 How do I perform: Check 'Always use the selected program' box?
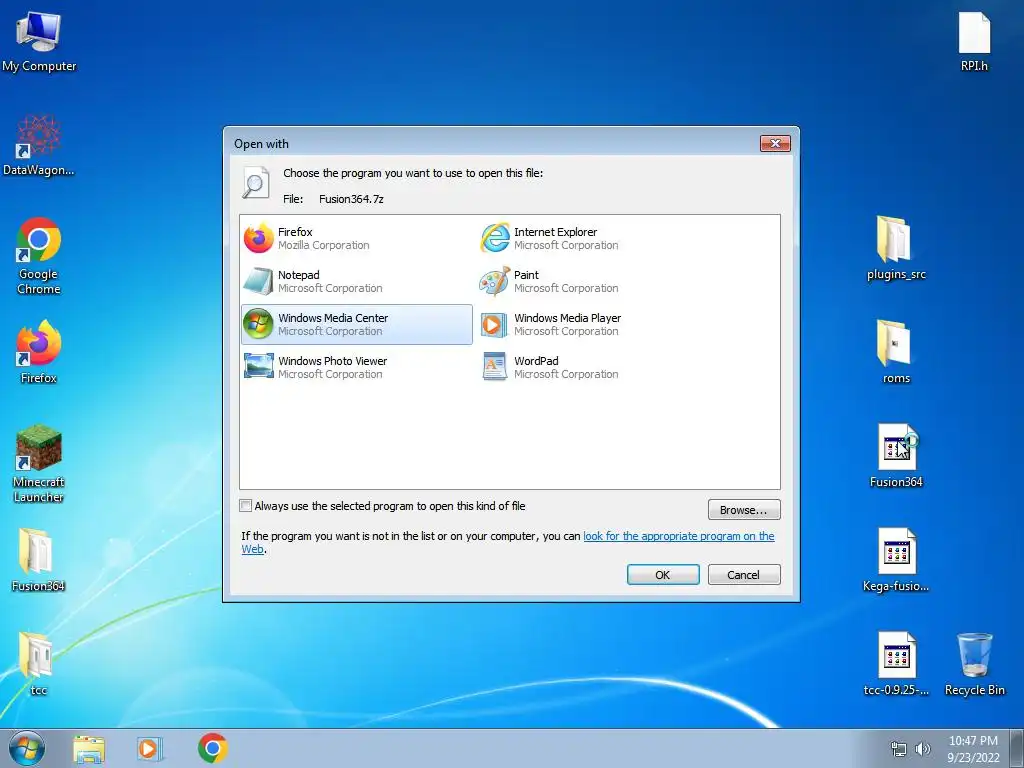tap(246, 505)
